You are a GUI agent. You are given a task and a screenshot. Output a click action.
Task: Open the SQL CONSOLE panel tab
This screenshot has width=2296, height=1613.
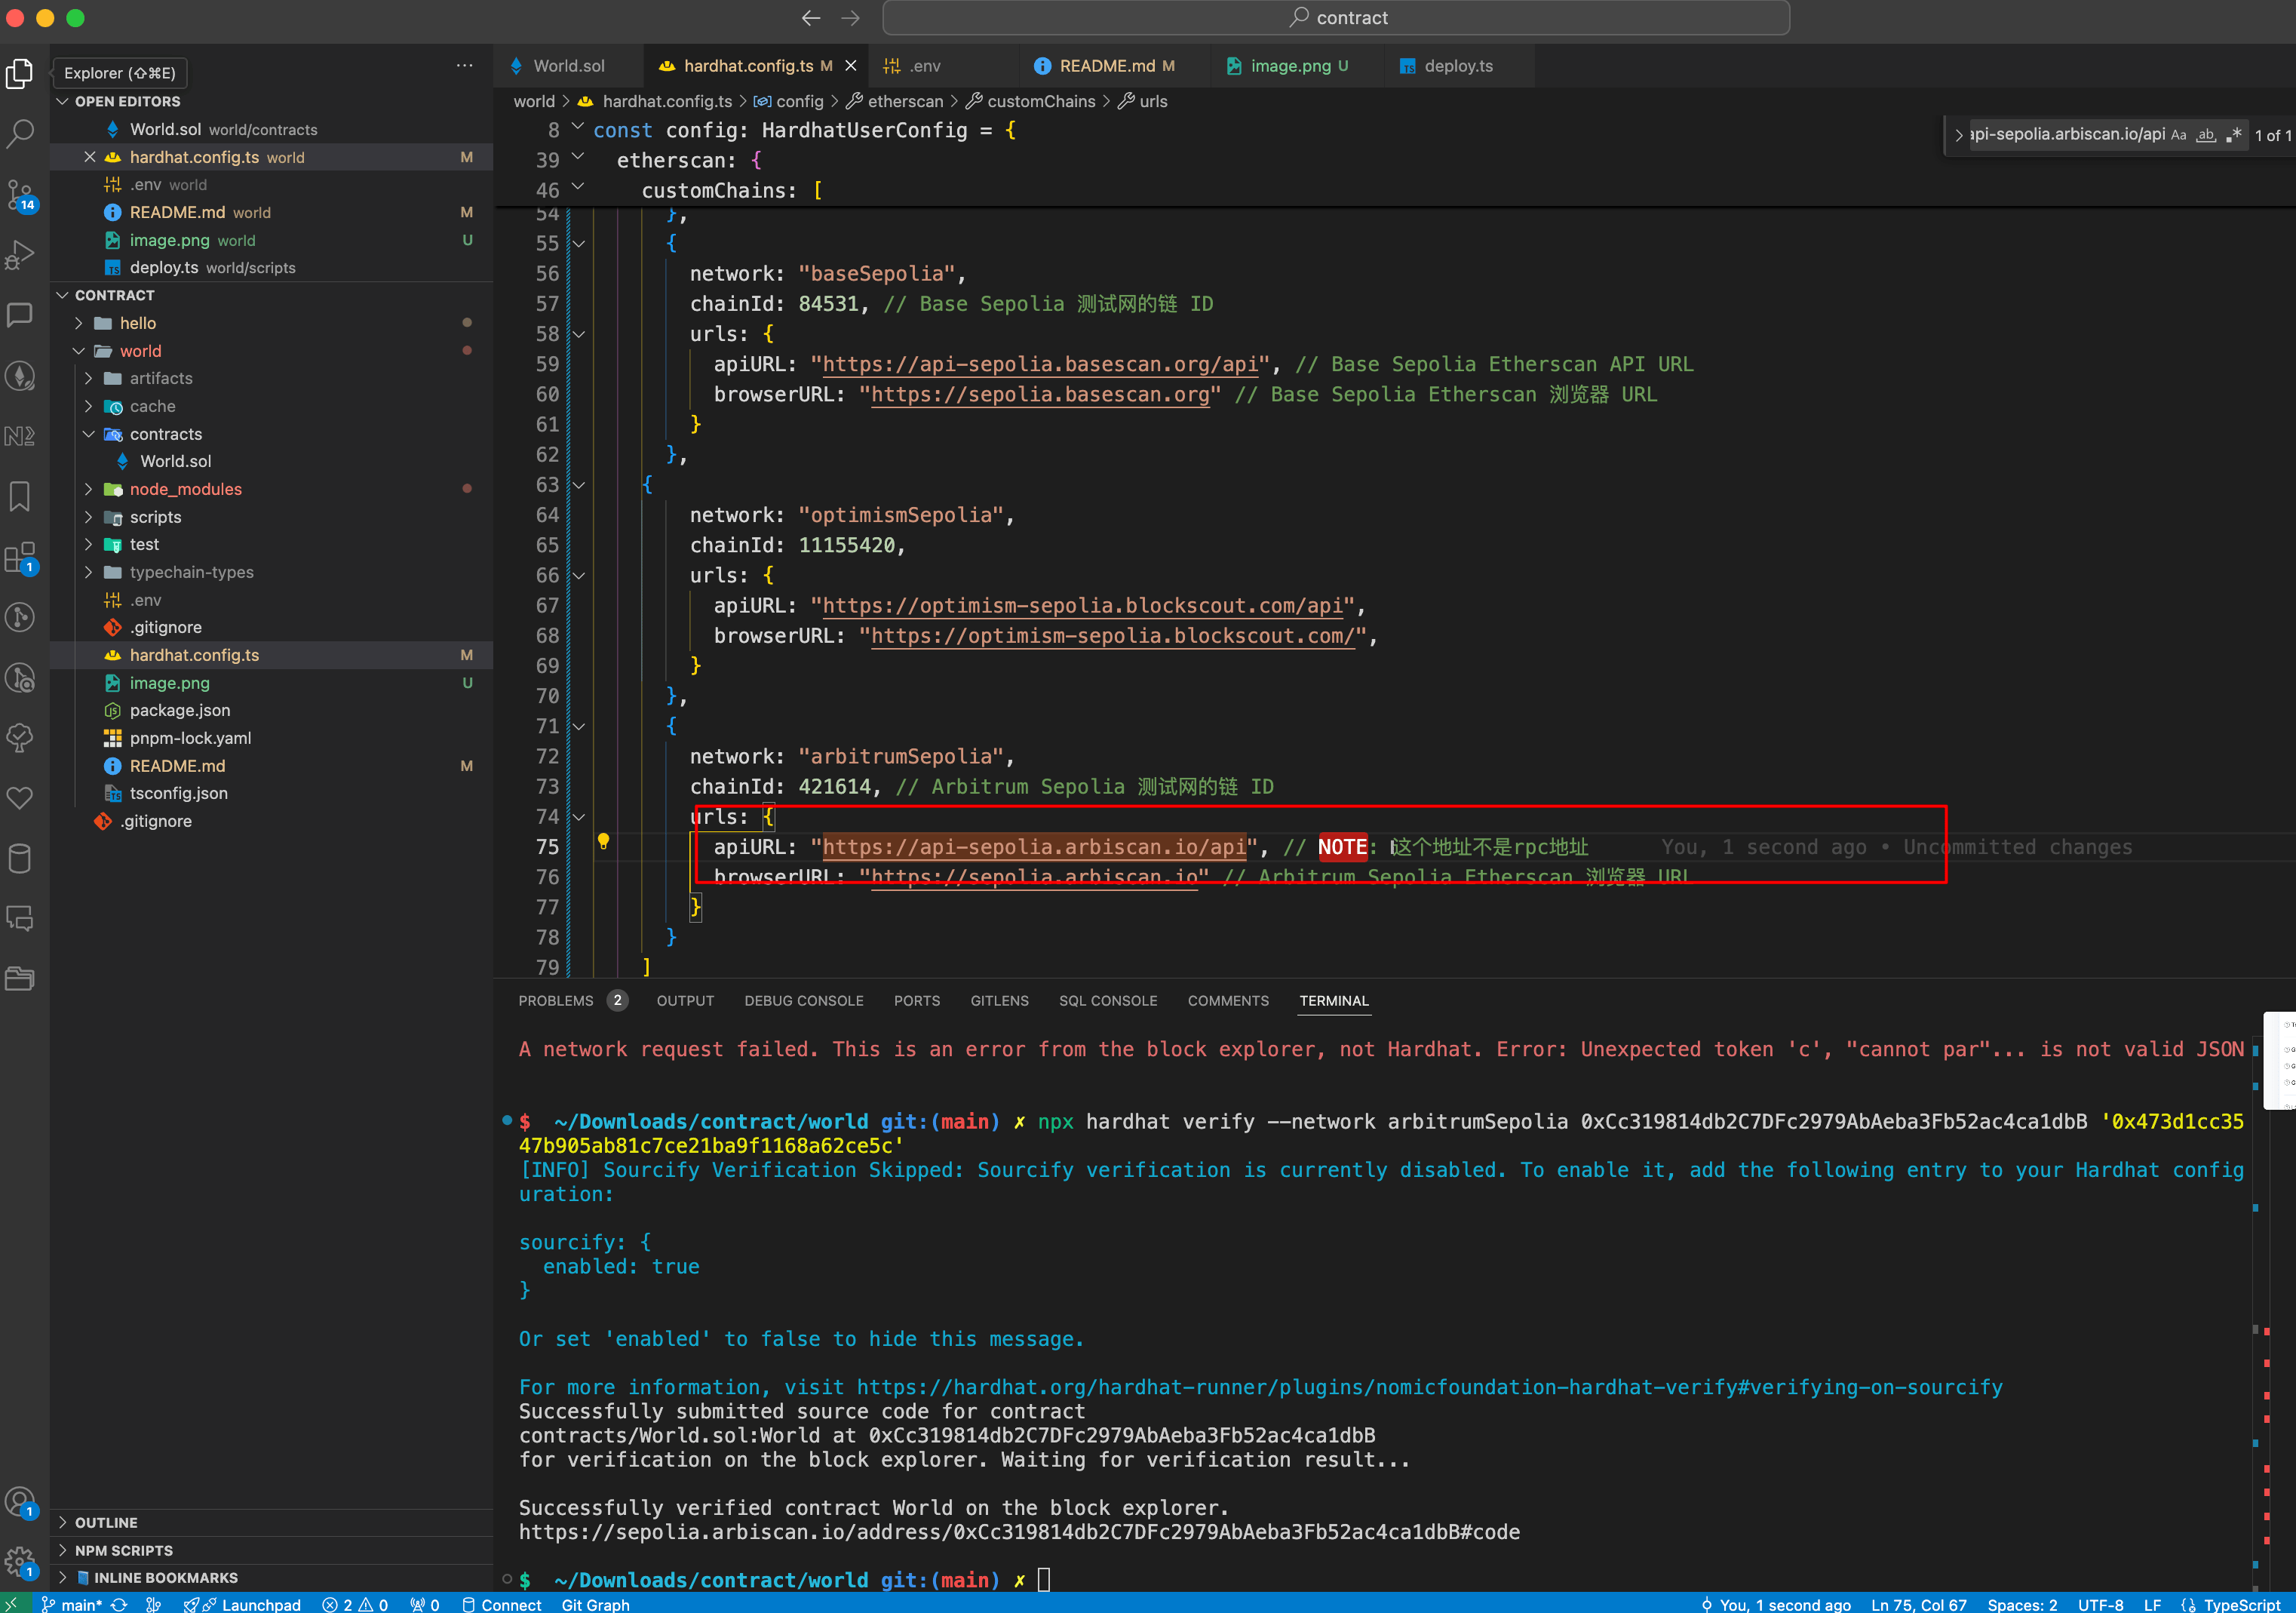click(1108, 1001)
